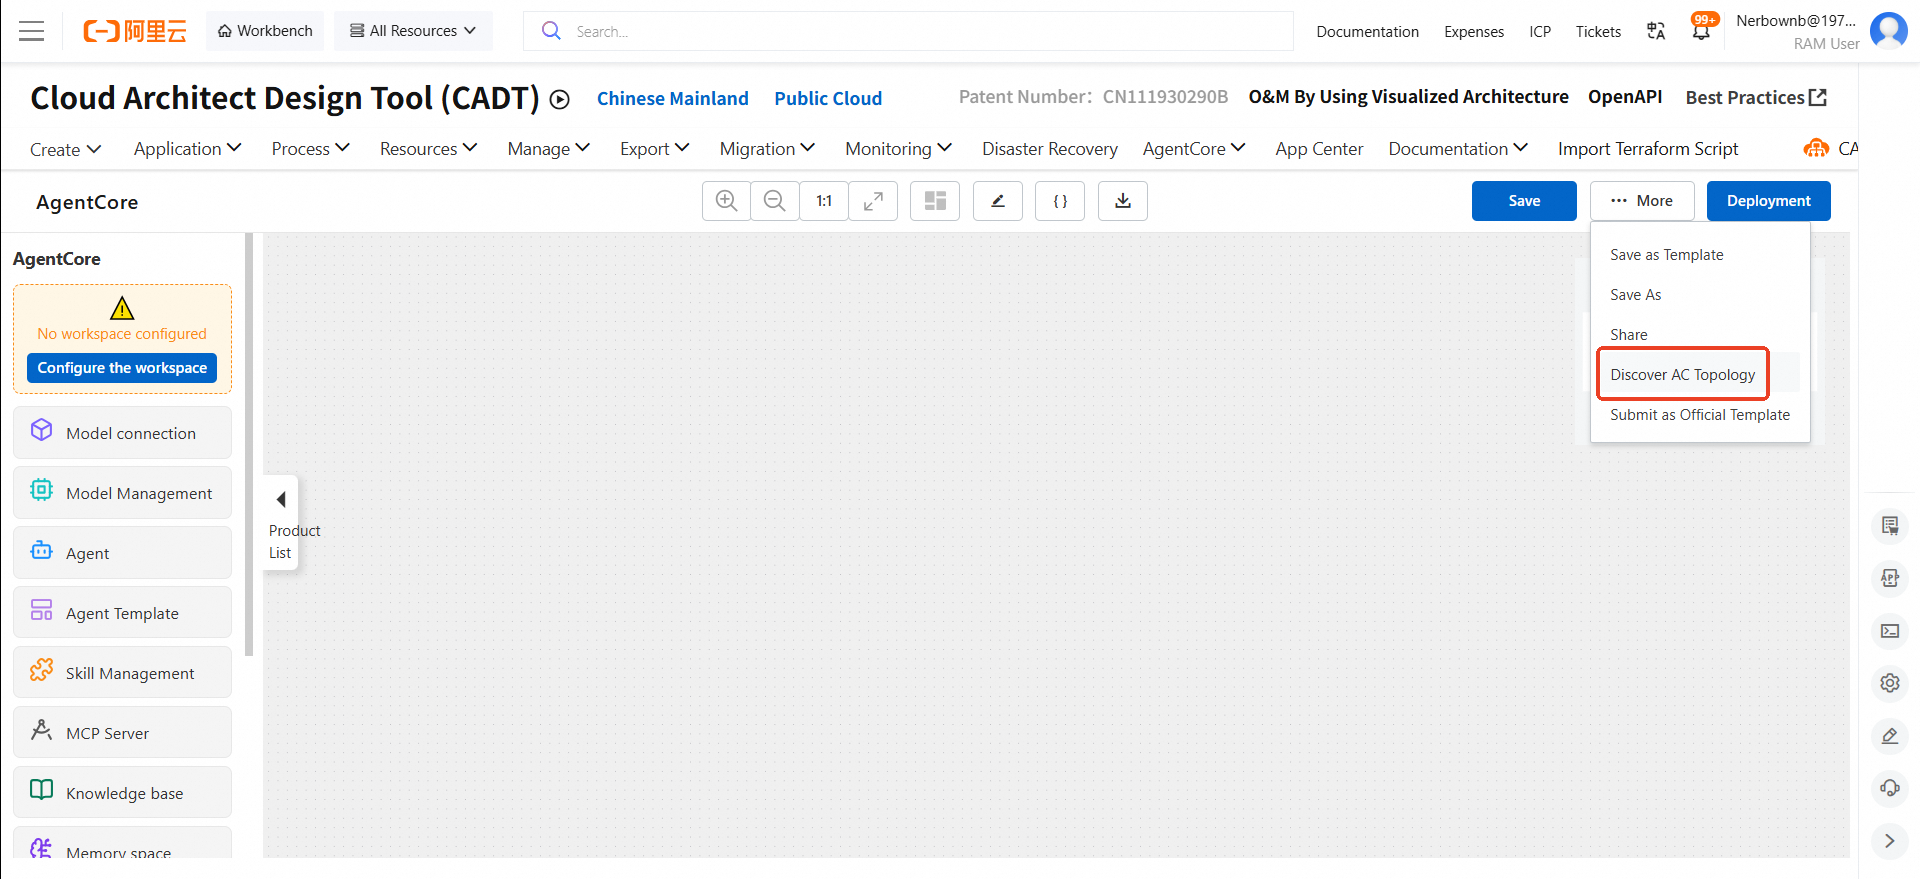Click the zoom in magnifier icon
The width and height of the screenshot is (1920, 879).
click(726, 201)
